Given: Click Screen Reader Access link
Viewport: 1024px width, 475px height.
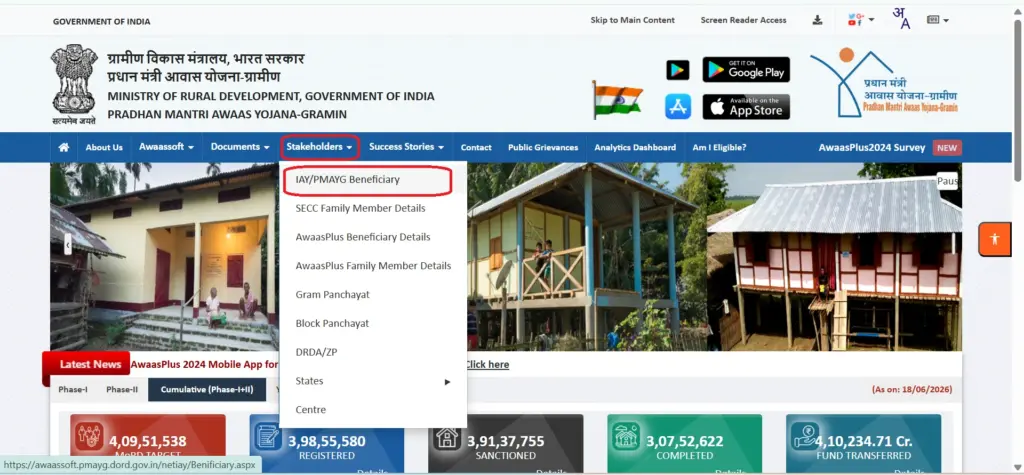Looking at the screenshot, I should click(x=743, y=20).
